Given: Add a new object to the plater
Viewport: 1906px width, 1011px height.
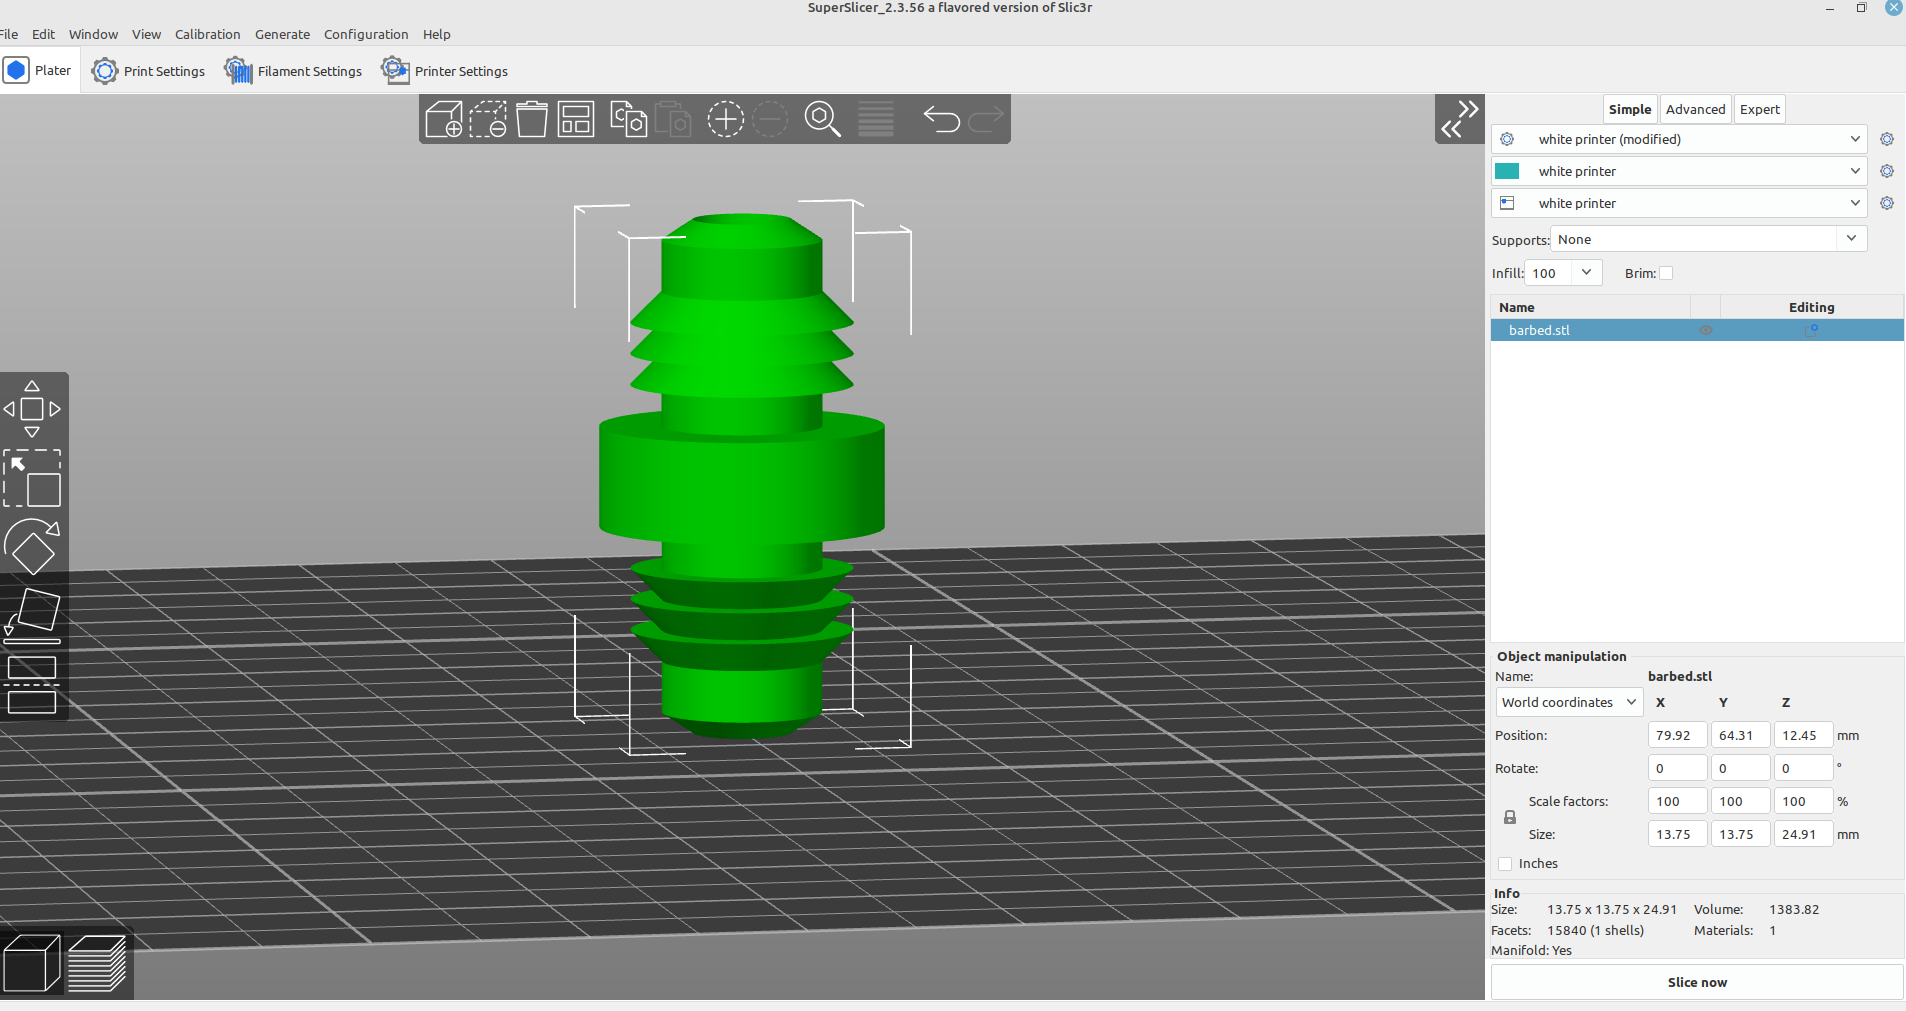Looking at the screenshot, I should click(444, 119).
